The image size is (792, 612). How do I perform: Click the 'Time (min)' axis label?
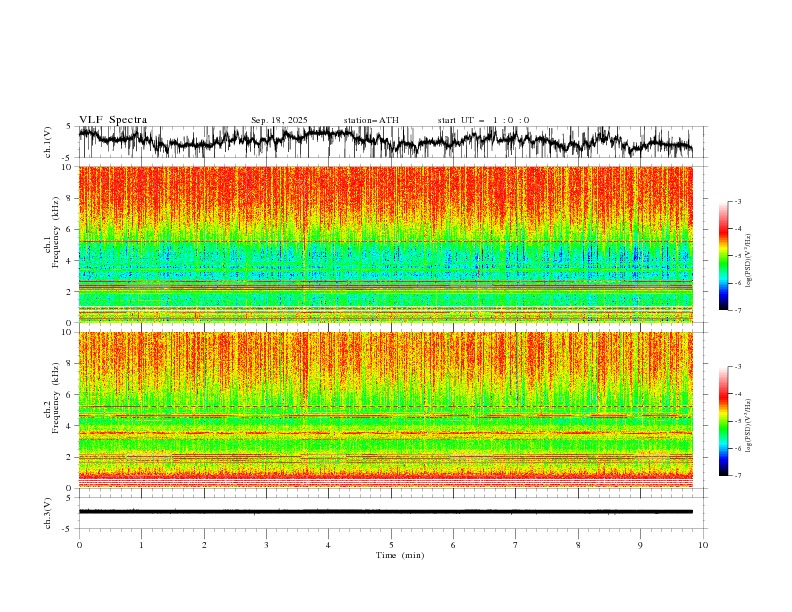(x=400, y=555)
